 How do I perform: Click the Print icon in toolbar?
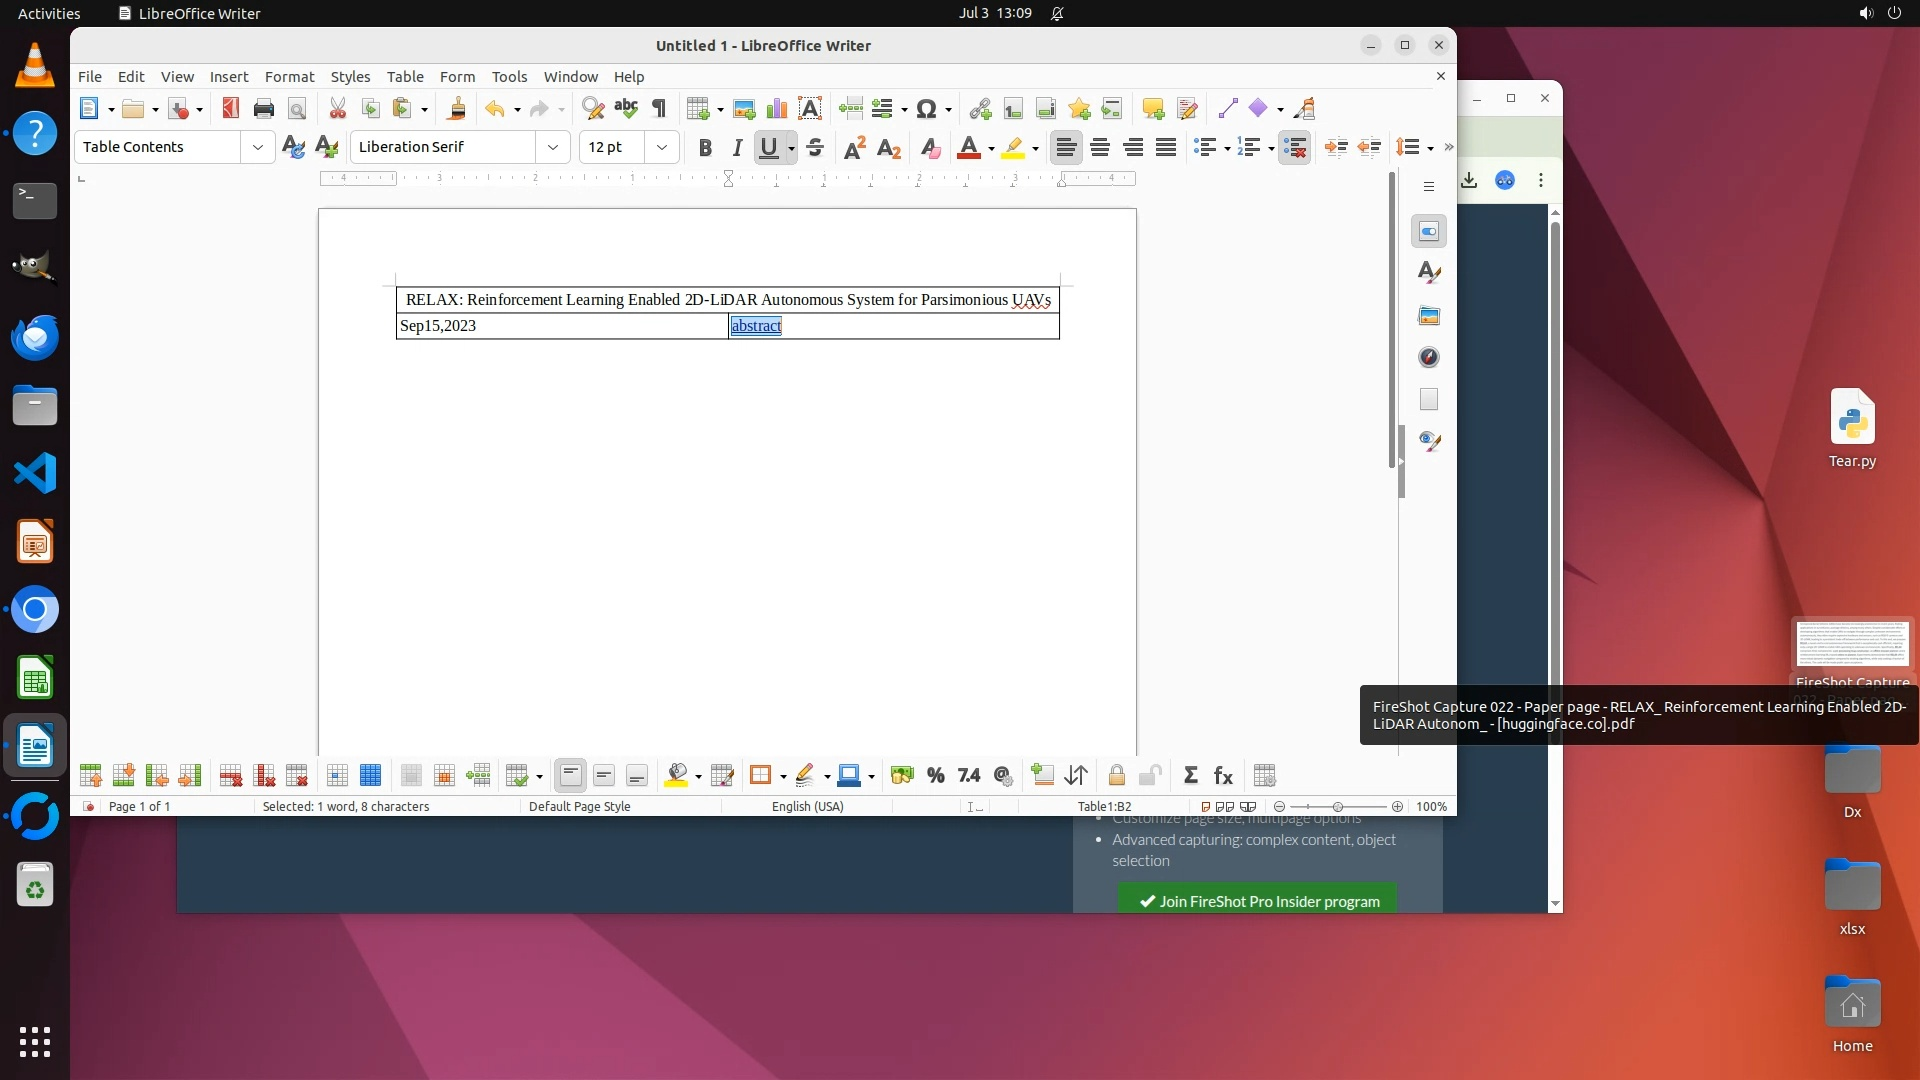(263, 109)
